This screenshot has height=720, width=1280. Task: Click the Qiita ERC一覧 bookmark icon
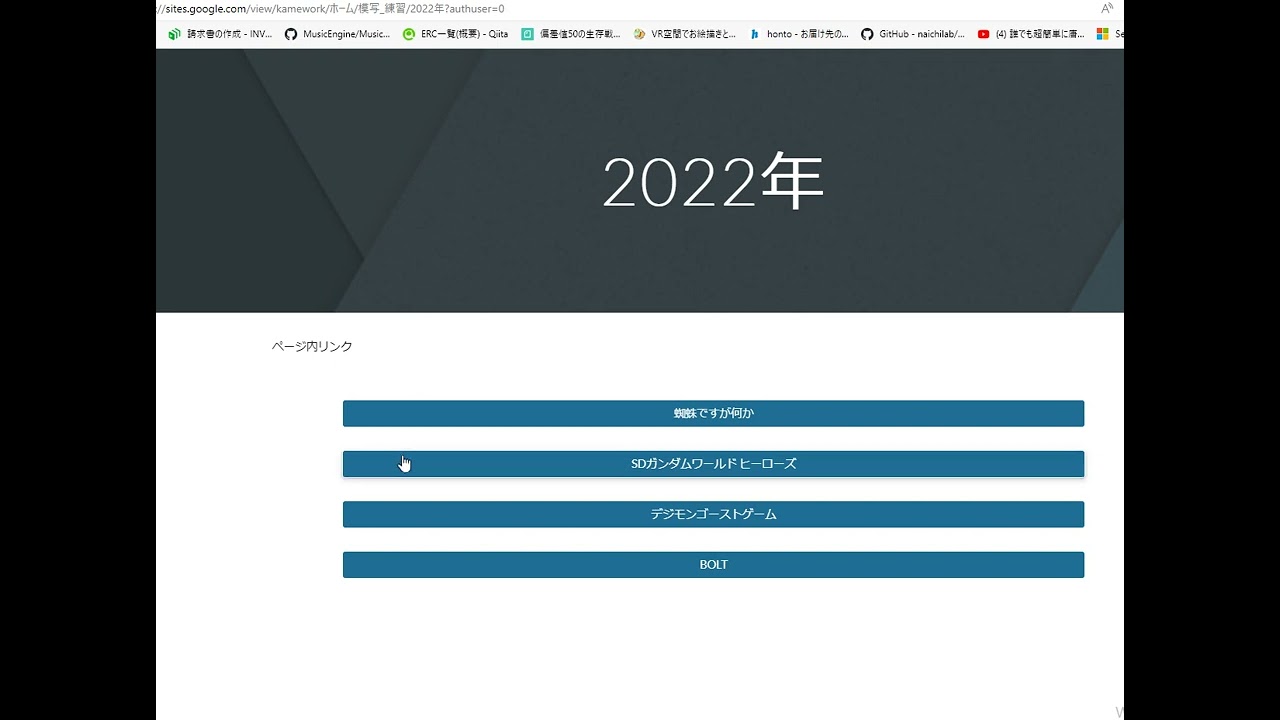pyautogui.click(x=409, y=34)
